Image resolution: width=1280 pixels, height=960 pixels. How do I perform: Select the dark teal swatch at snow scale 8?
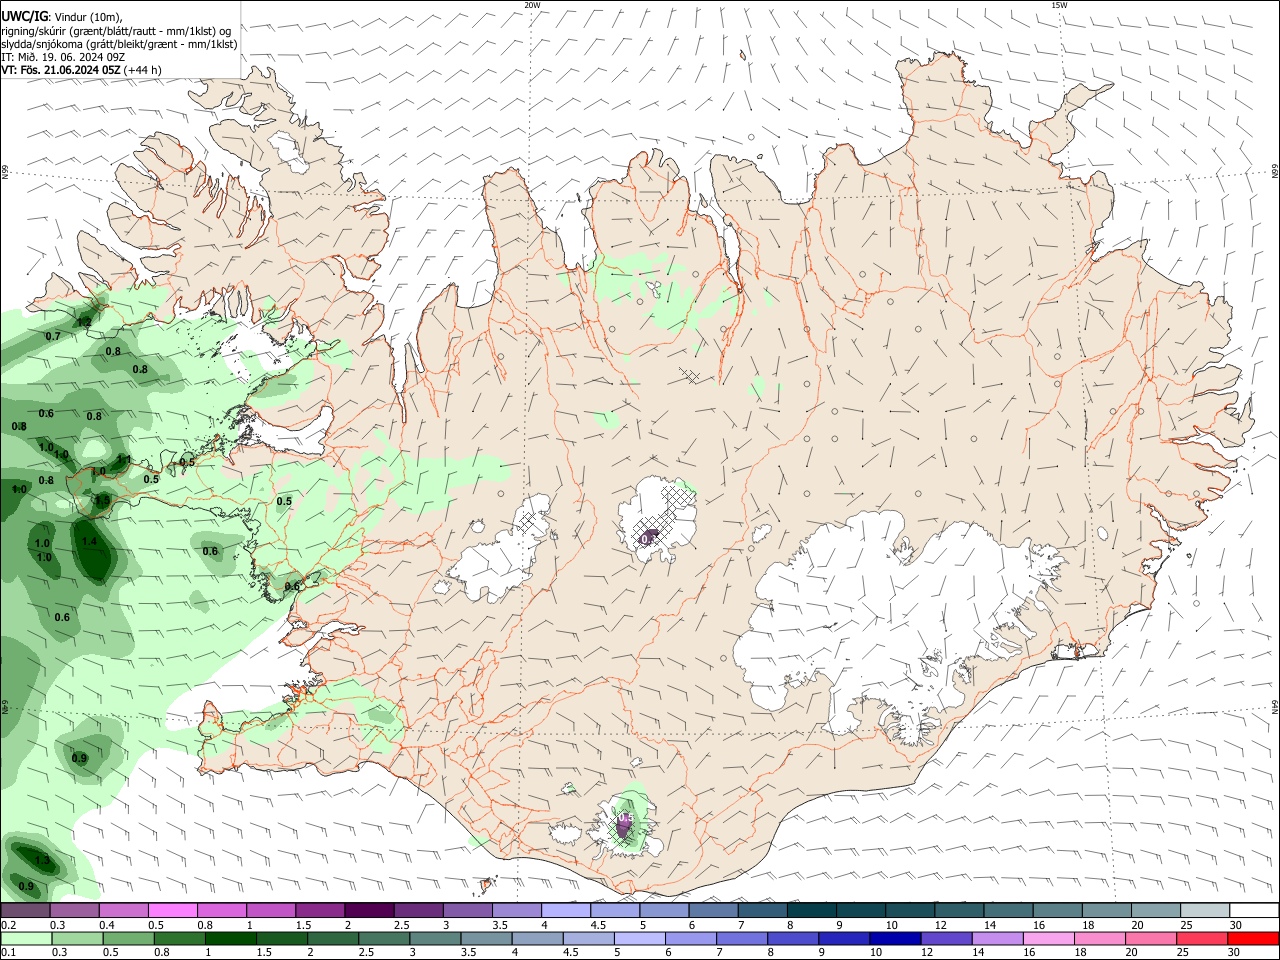point(811,910)
